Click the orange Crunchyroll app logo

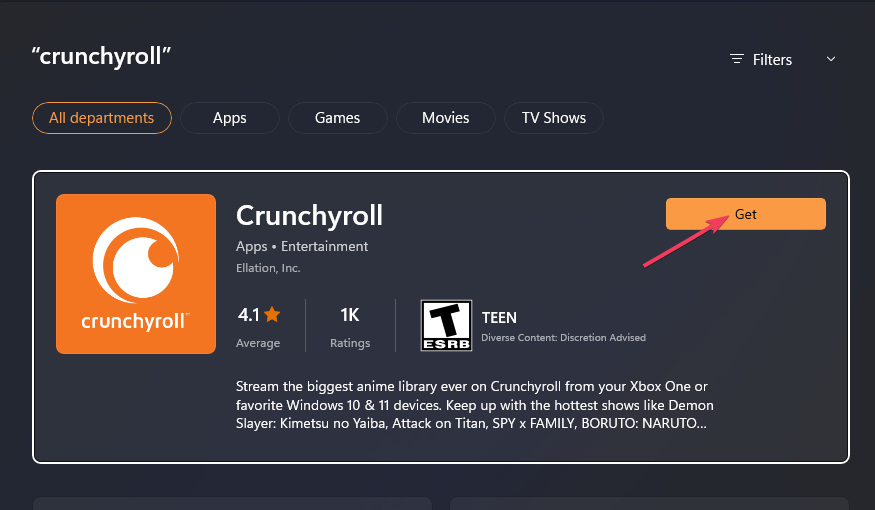[x=136, y=274]
